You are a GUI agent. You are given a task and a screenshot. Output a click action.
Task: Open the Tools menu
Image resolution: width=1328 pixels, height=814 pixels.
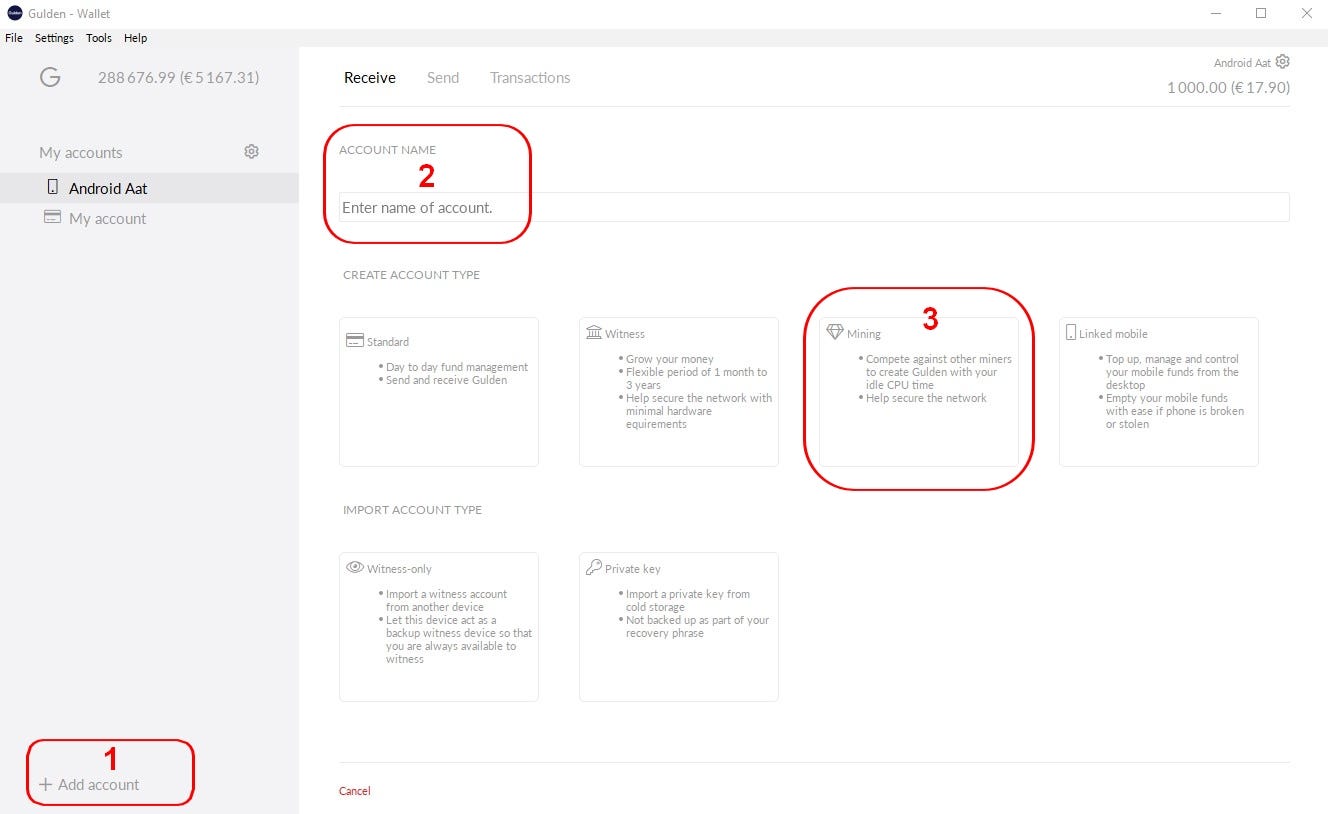(x=99, y=38)
